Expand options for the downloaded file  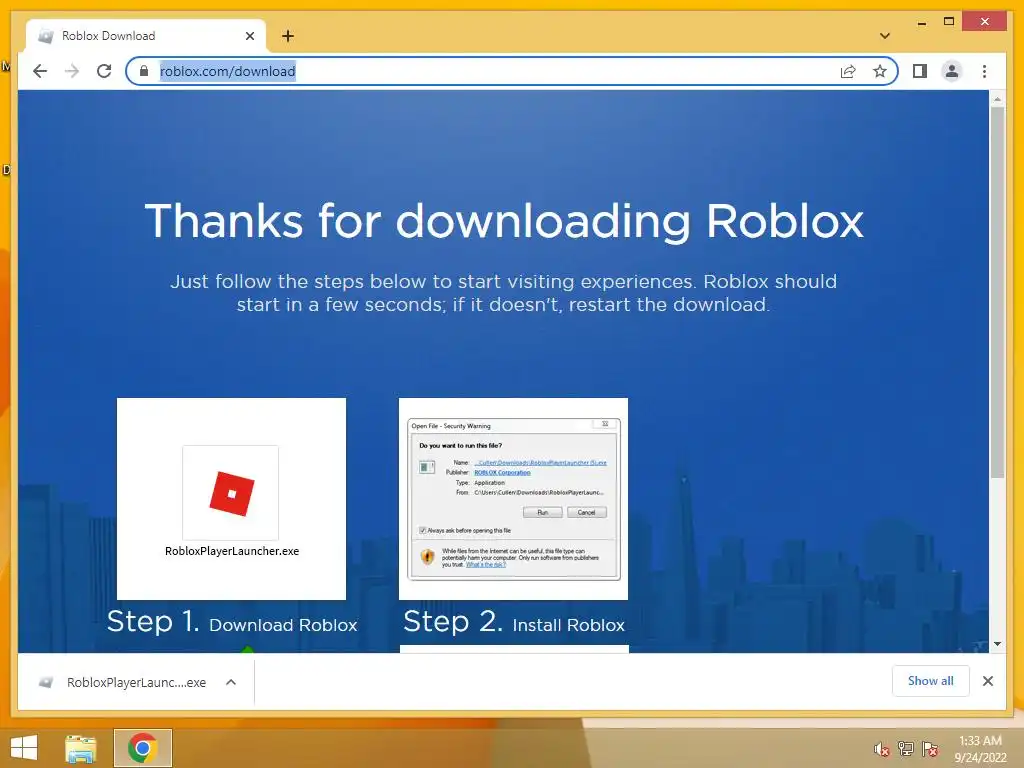[231, 682]
